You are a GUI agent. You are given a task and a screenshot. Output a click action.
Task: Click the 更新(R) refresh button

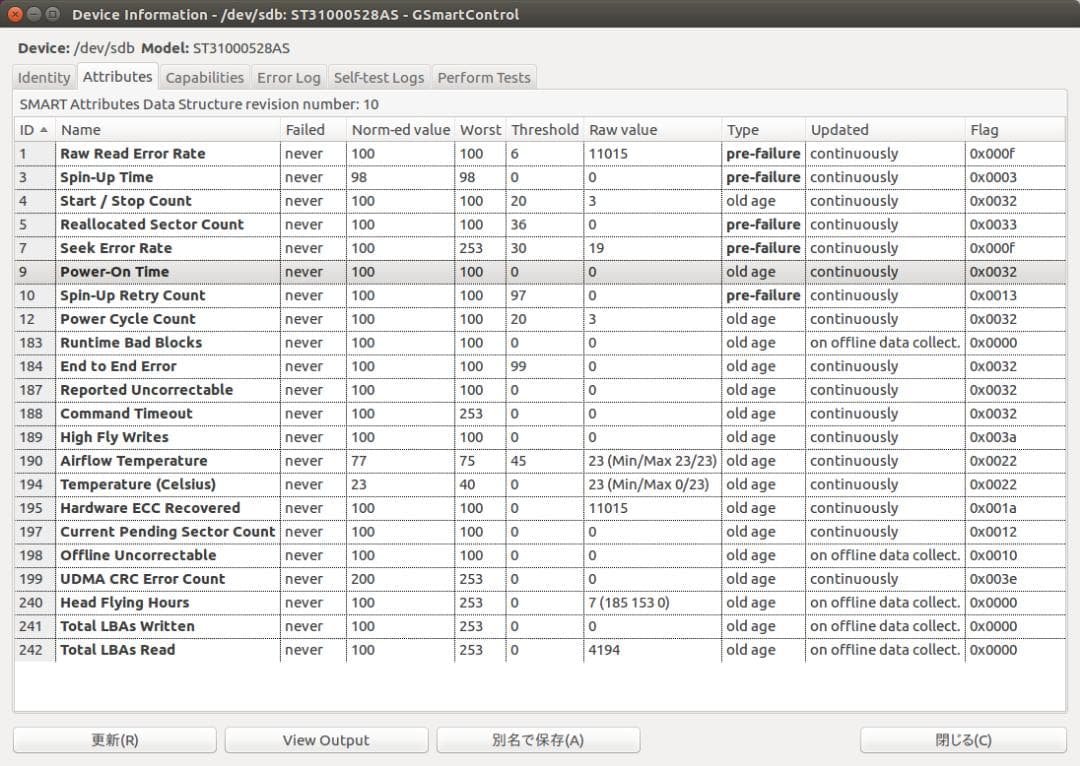tap(115, 740)
